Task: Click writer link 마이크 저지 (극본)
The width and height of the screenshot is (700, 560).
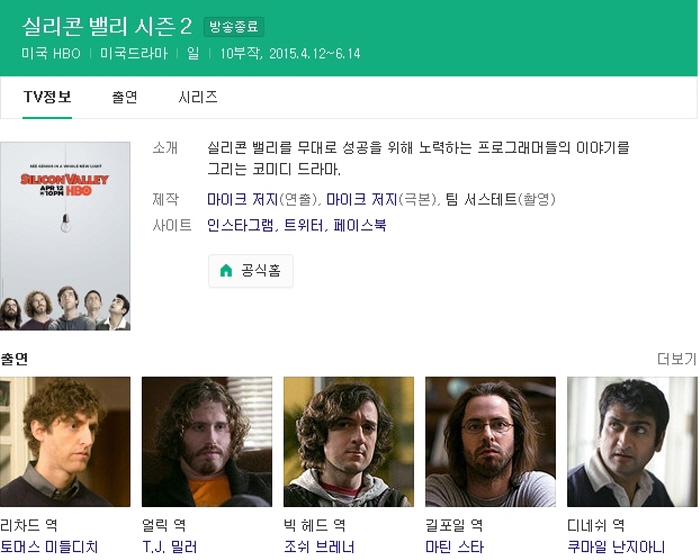Action: [x=361, y=199]
